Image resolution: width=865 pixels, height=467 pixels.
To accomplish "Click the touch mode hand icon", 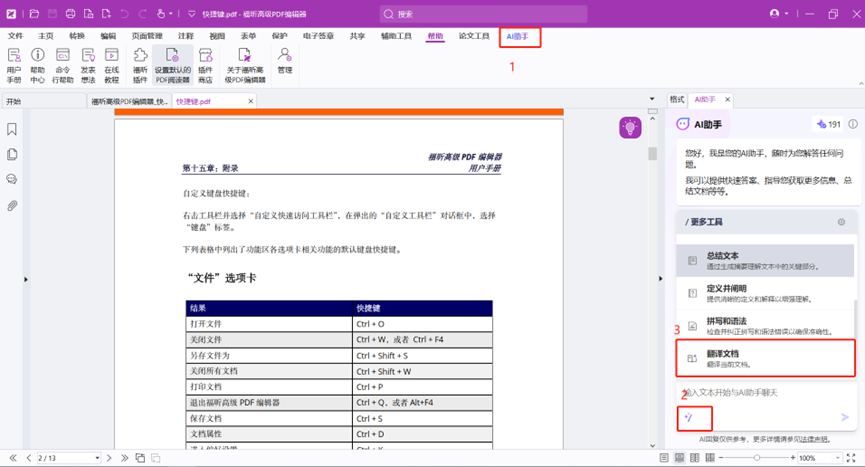I will pyautogui.click(x=161, y=14).
